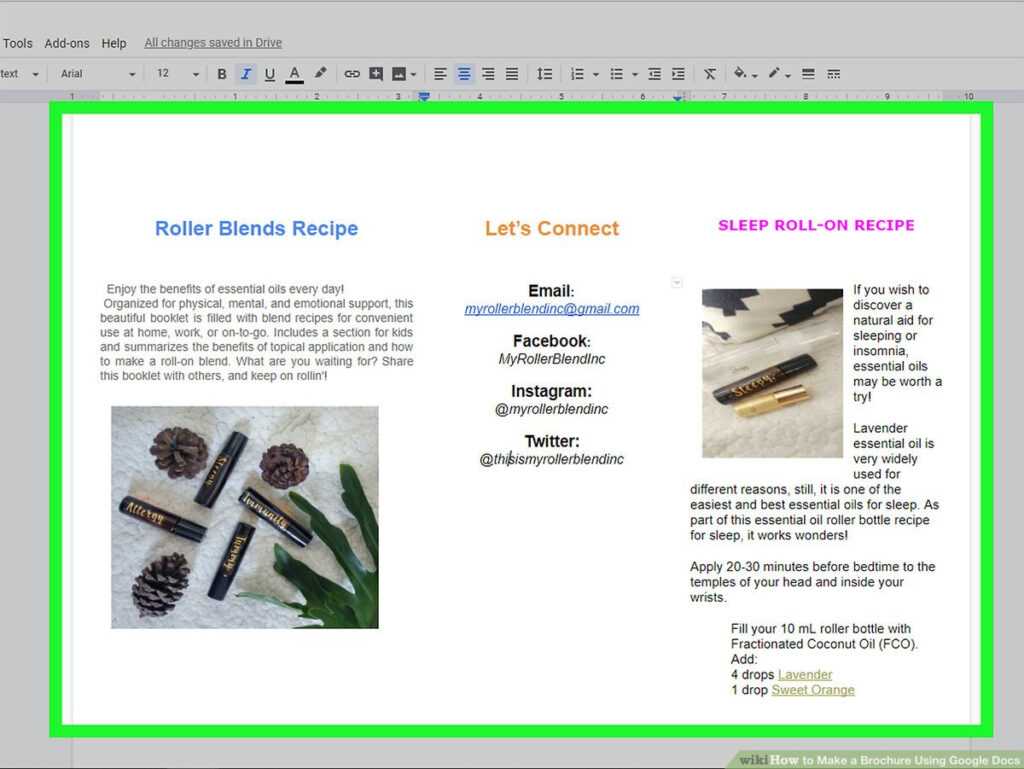Toggle underline formatting
The image size is (1024, 769).
pyautogui.click(x=269, y=74)
